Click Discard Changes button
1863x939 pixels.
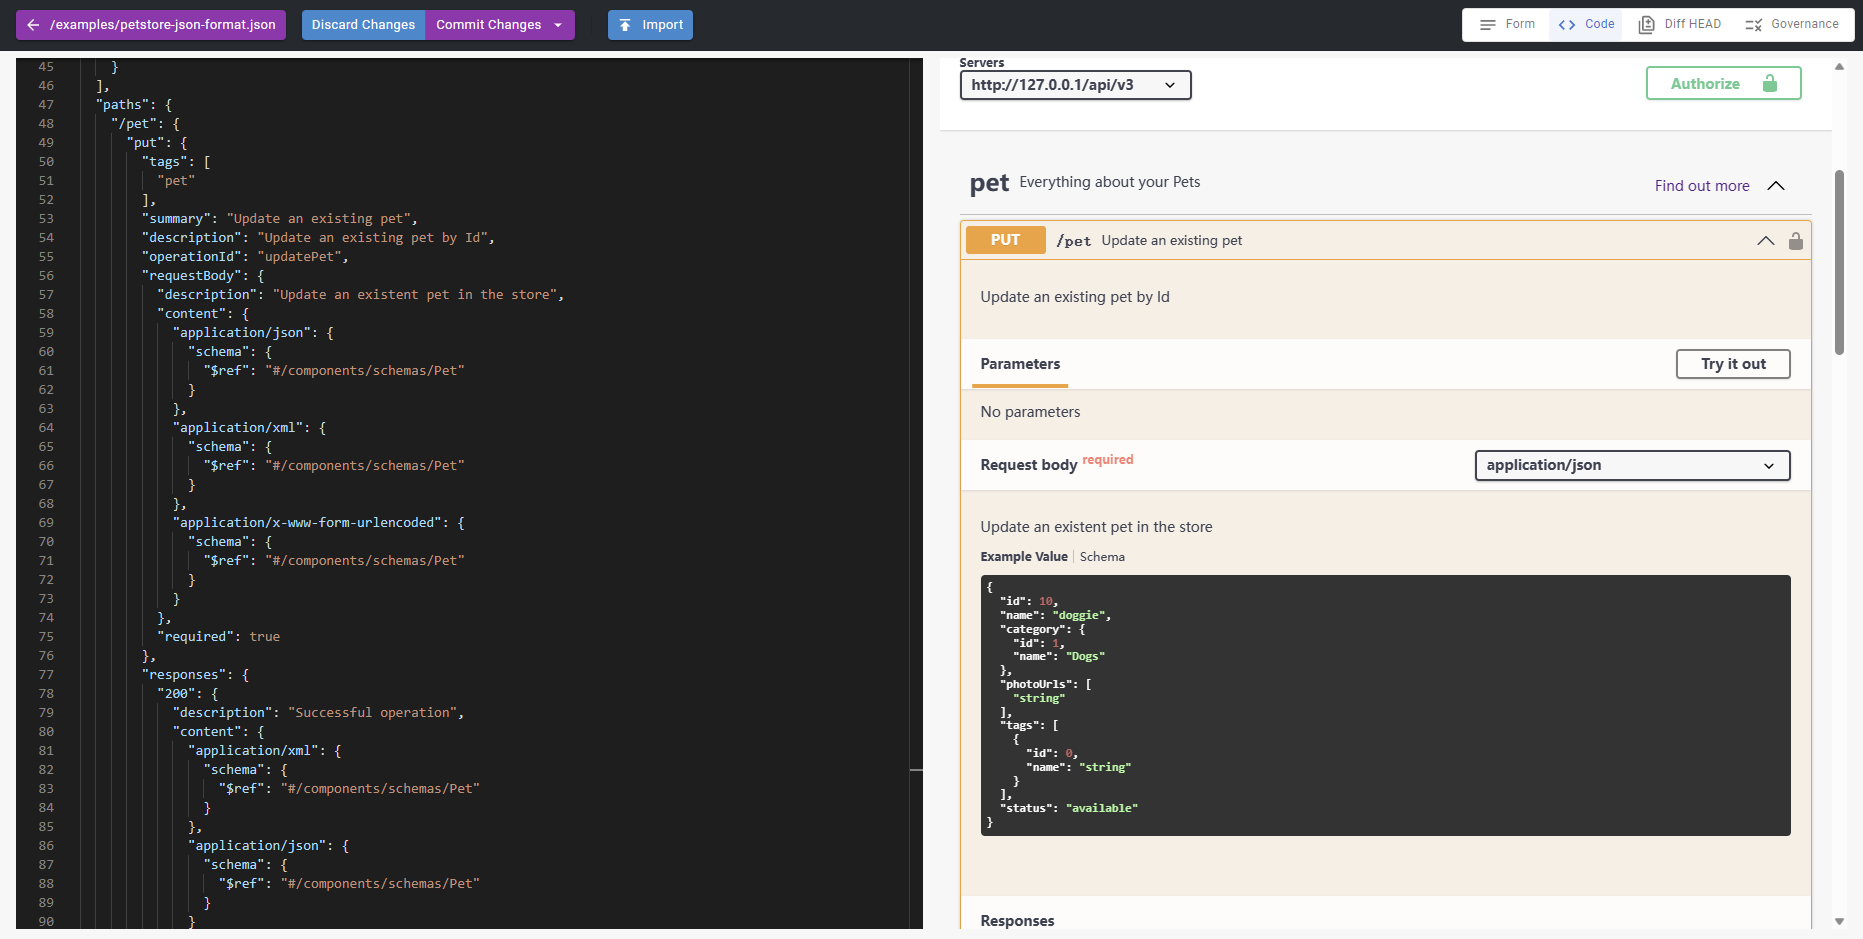click(x=363, y=25)
